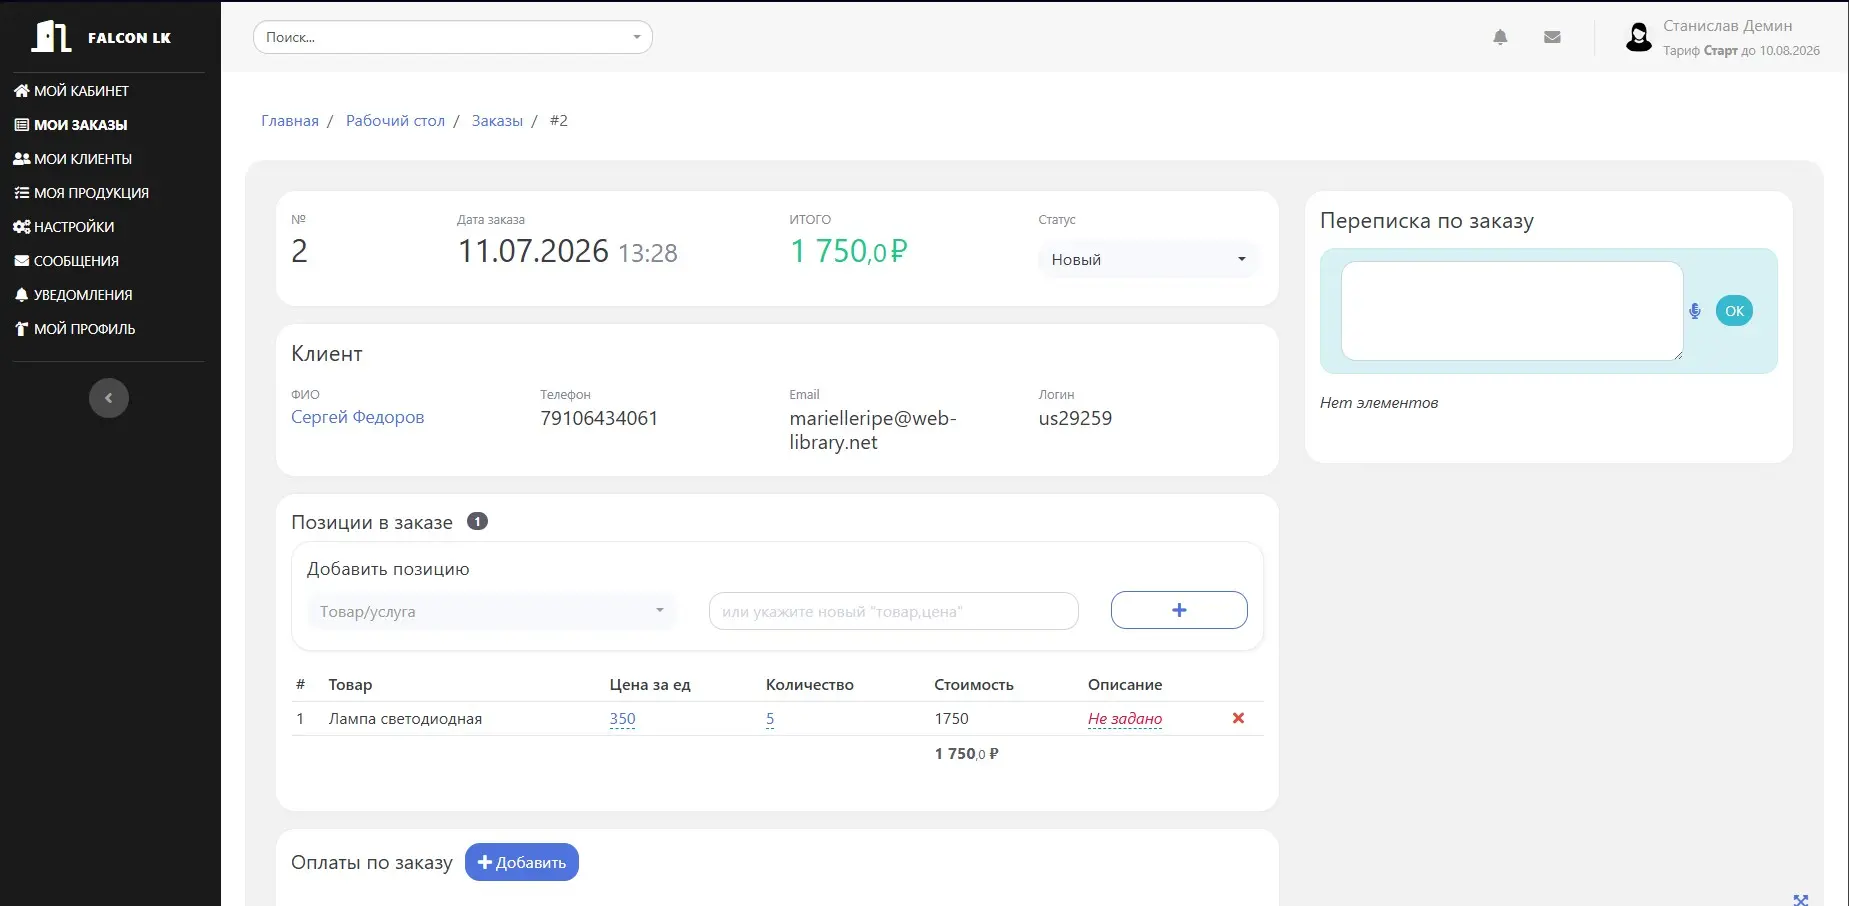Click breadcrumb item #2
1849x906 pixels.
pyautogui.click(x=559, y=121)
